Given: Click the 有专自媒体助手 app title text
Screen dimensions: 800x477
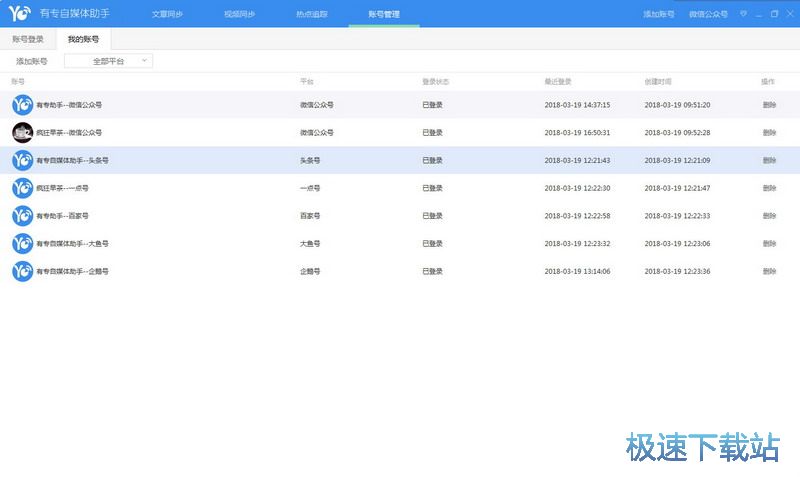Looking at the screenshot, I should tap(74, 13).
